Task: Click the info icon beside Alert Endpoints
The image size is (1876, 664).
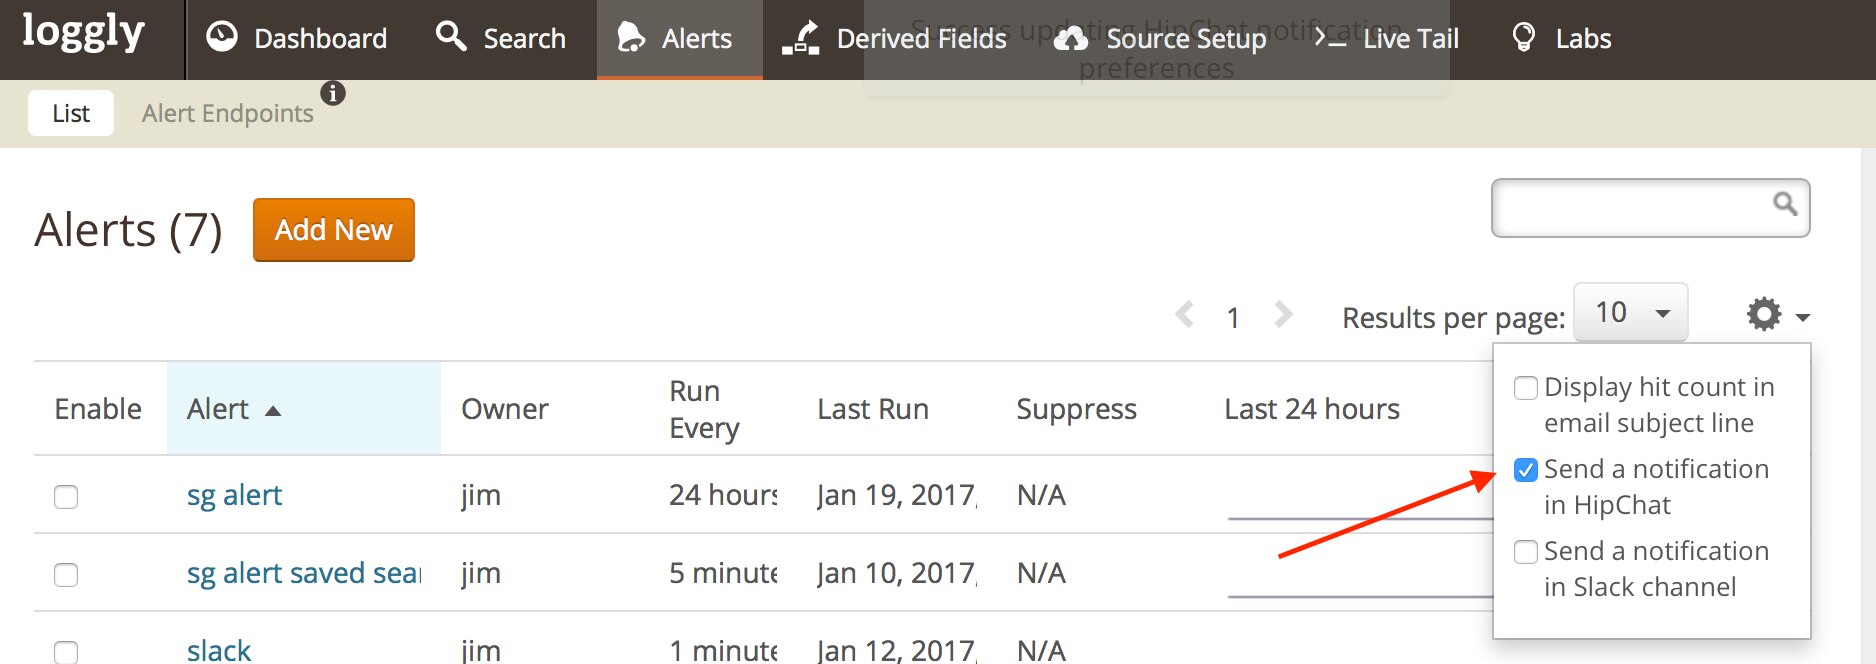Action: [x=333, y=93]
